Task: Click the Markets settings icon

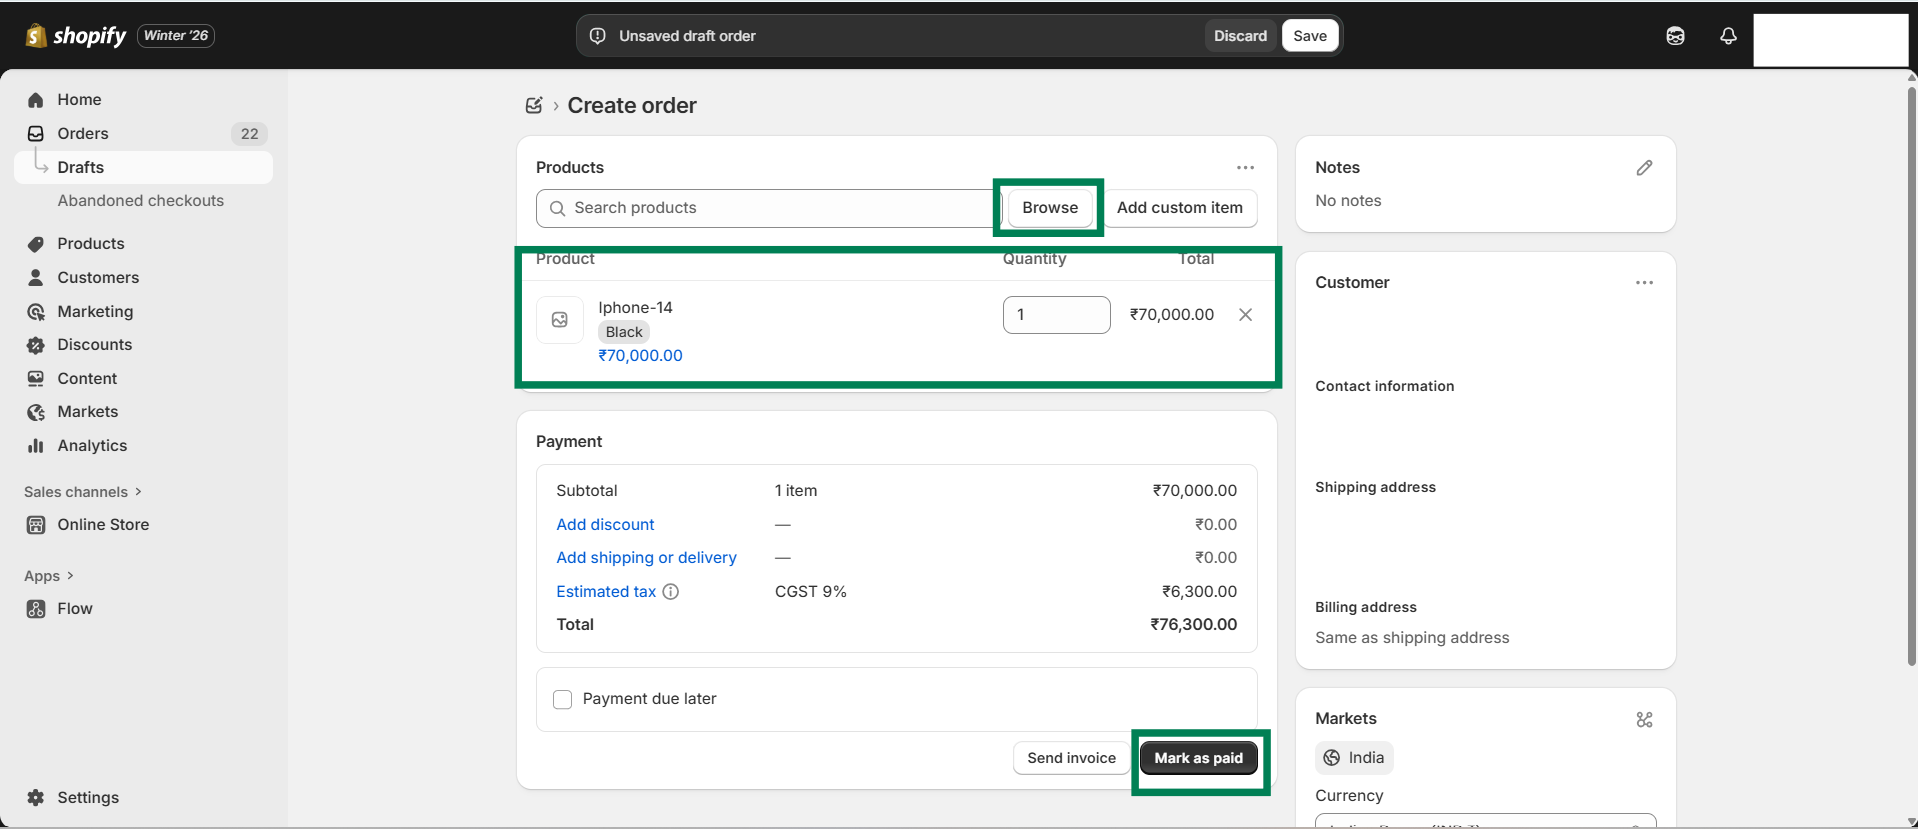Action: coord(1644,719)
